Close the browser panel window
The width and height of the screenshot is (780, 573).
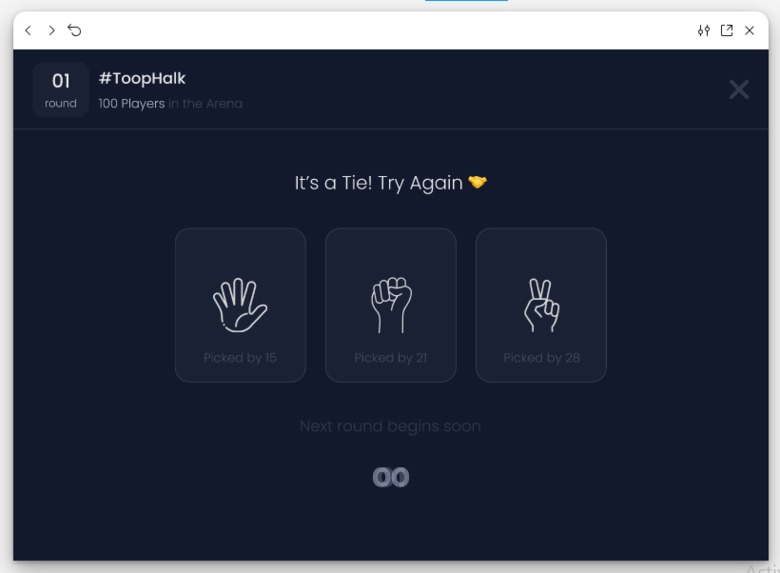[750, 30]
